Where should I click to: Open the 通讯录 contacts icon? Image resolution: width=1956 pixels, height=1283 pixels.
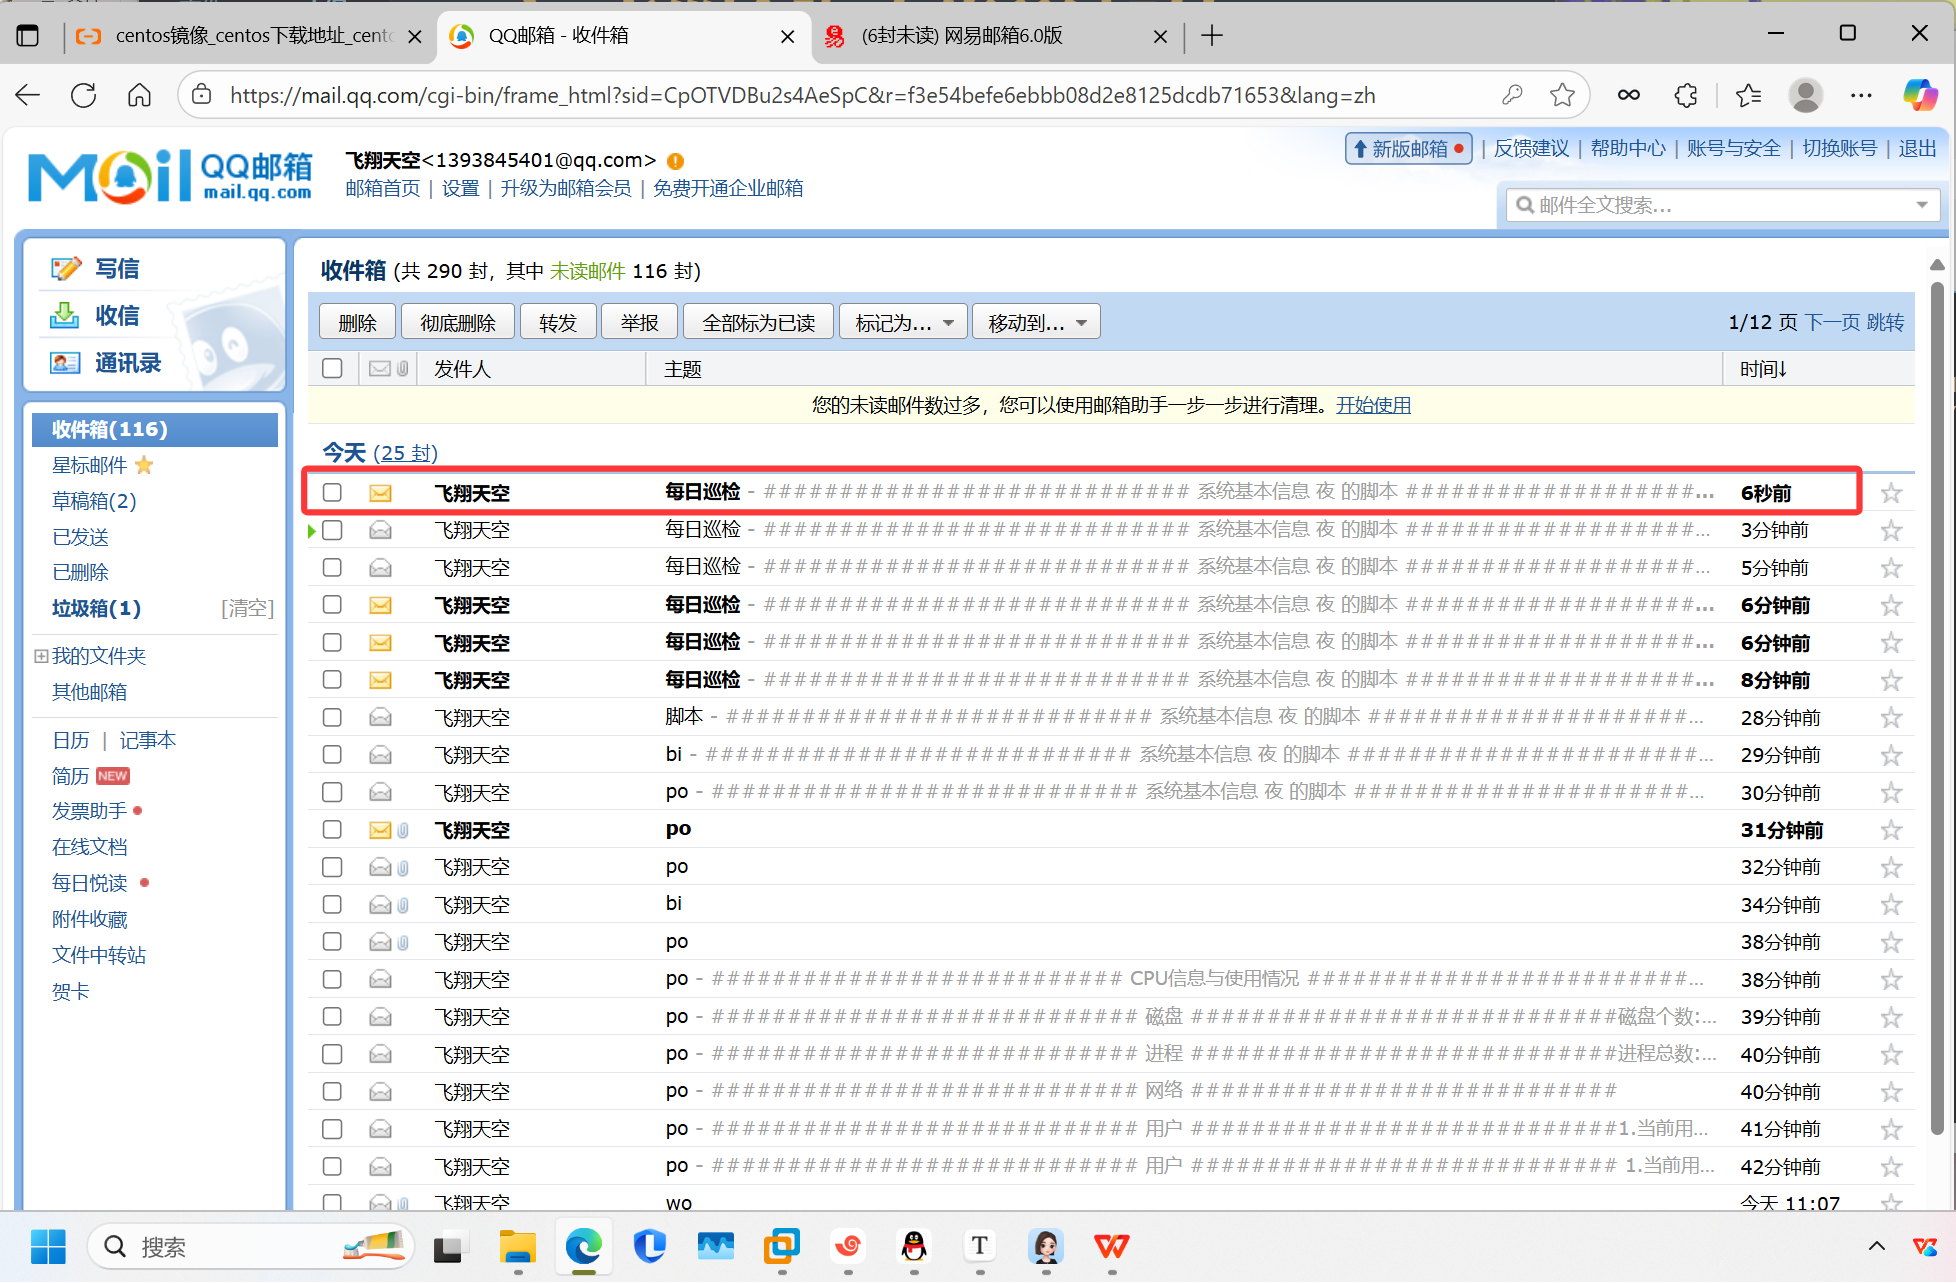(66, 362)
